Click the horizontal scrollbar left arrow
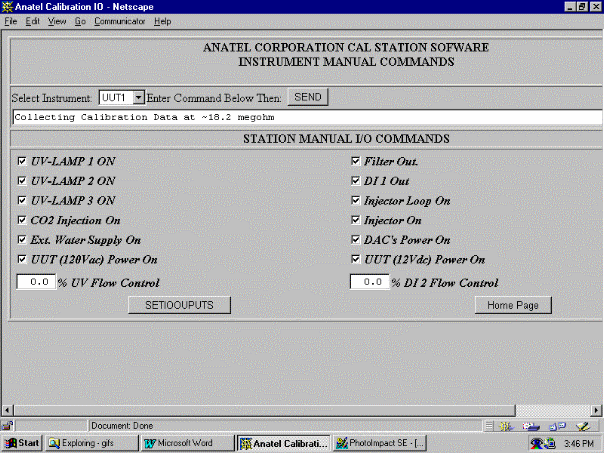 coord(8,410)
